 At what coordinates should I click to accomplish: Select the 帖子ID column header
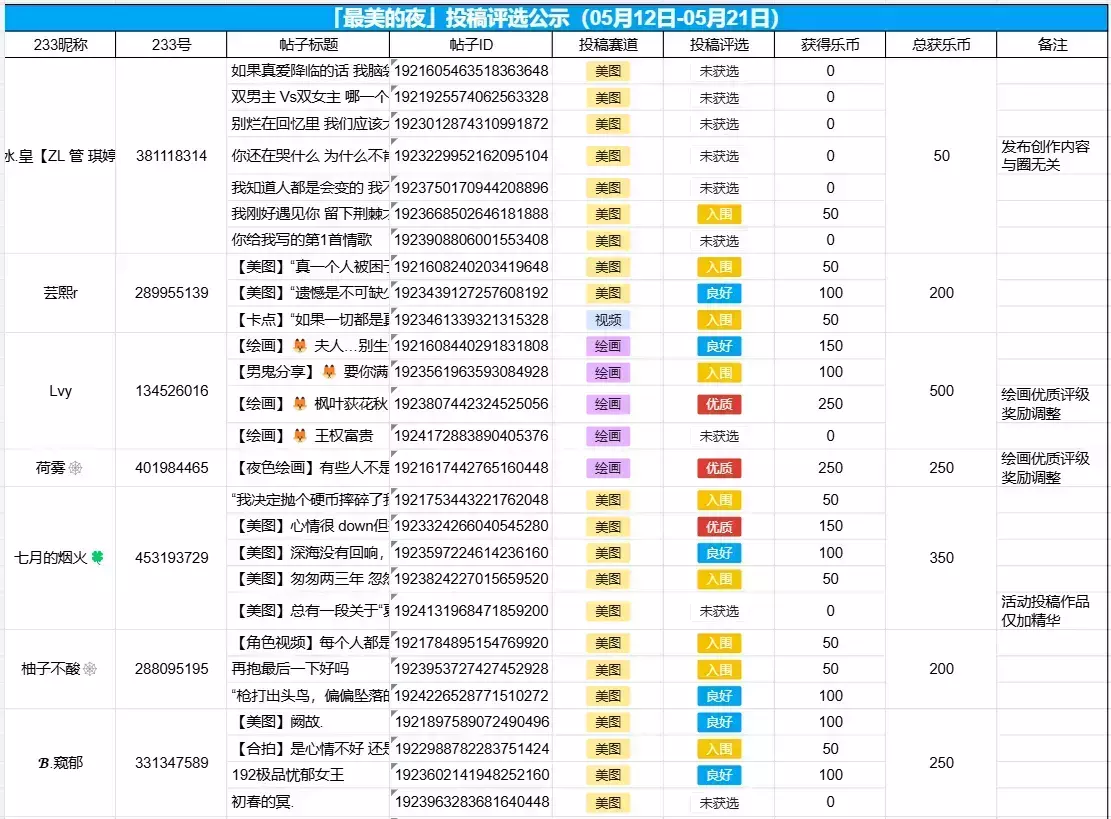(471, 45)
